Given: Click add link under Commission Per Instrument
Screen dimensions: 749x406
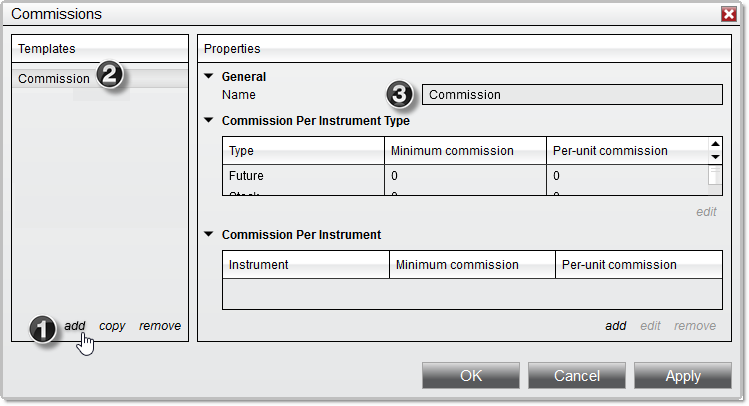Looking at the screenshot, I should click(x=615, y=326).
